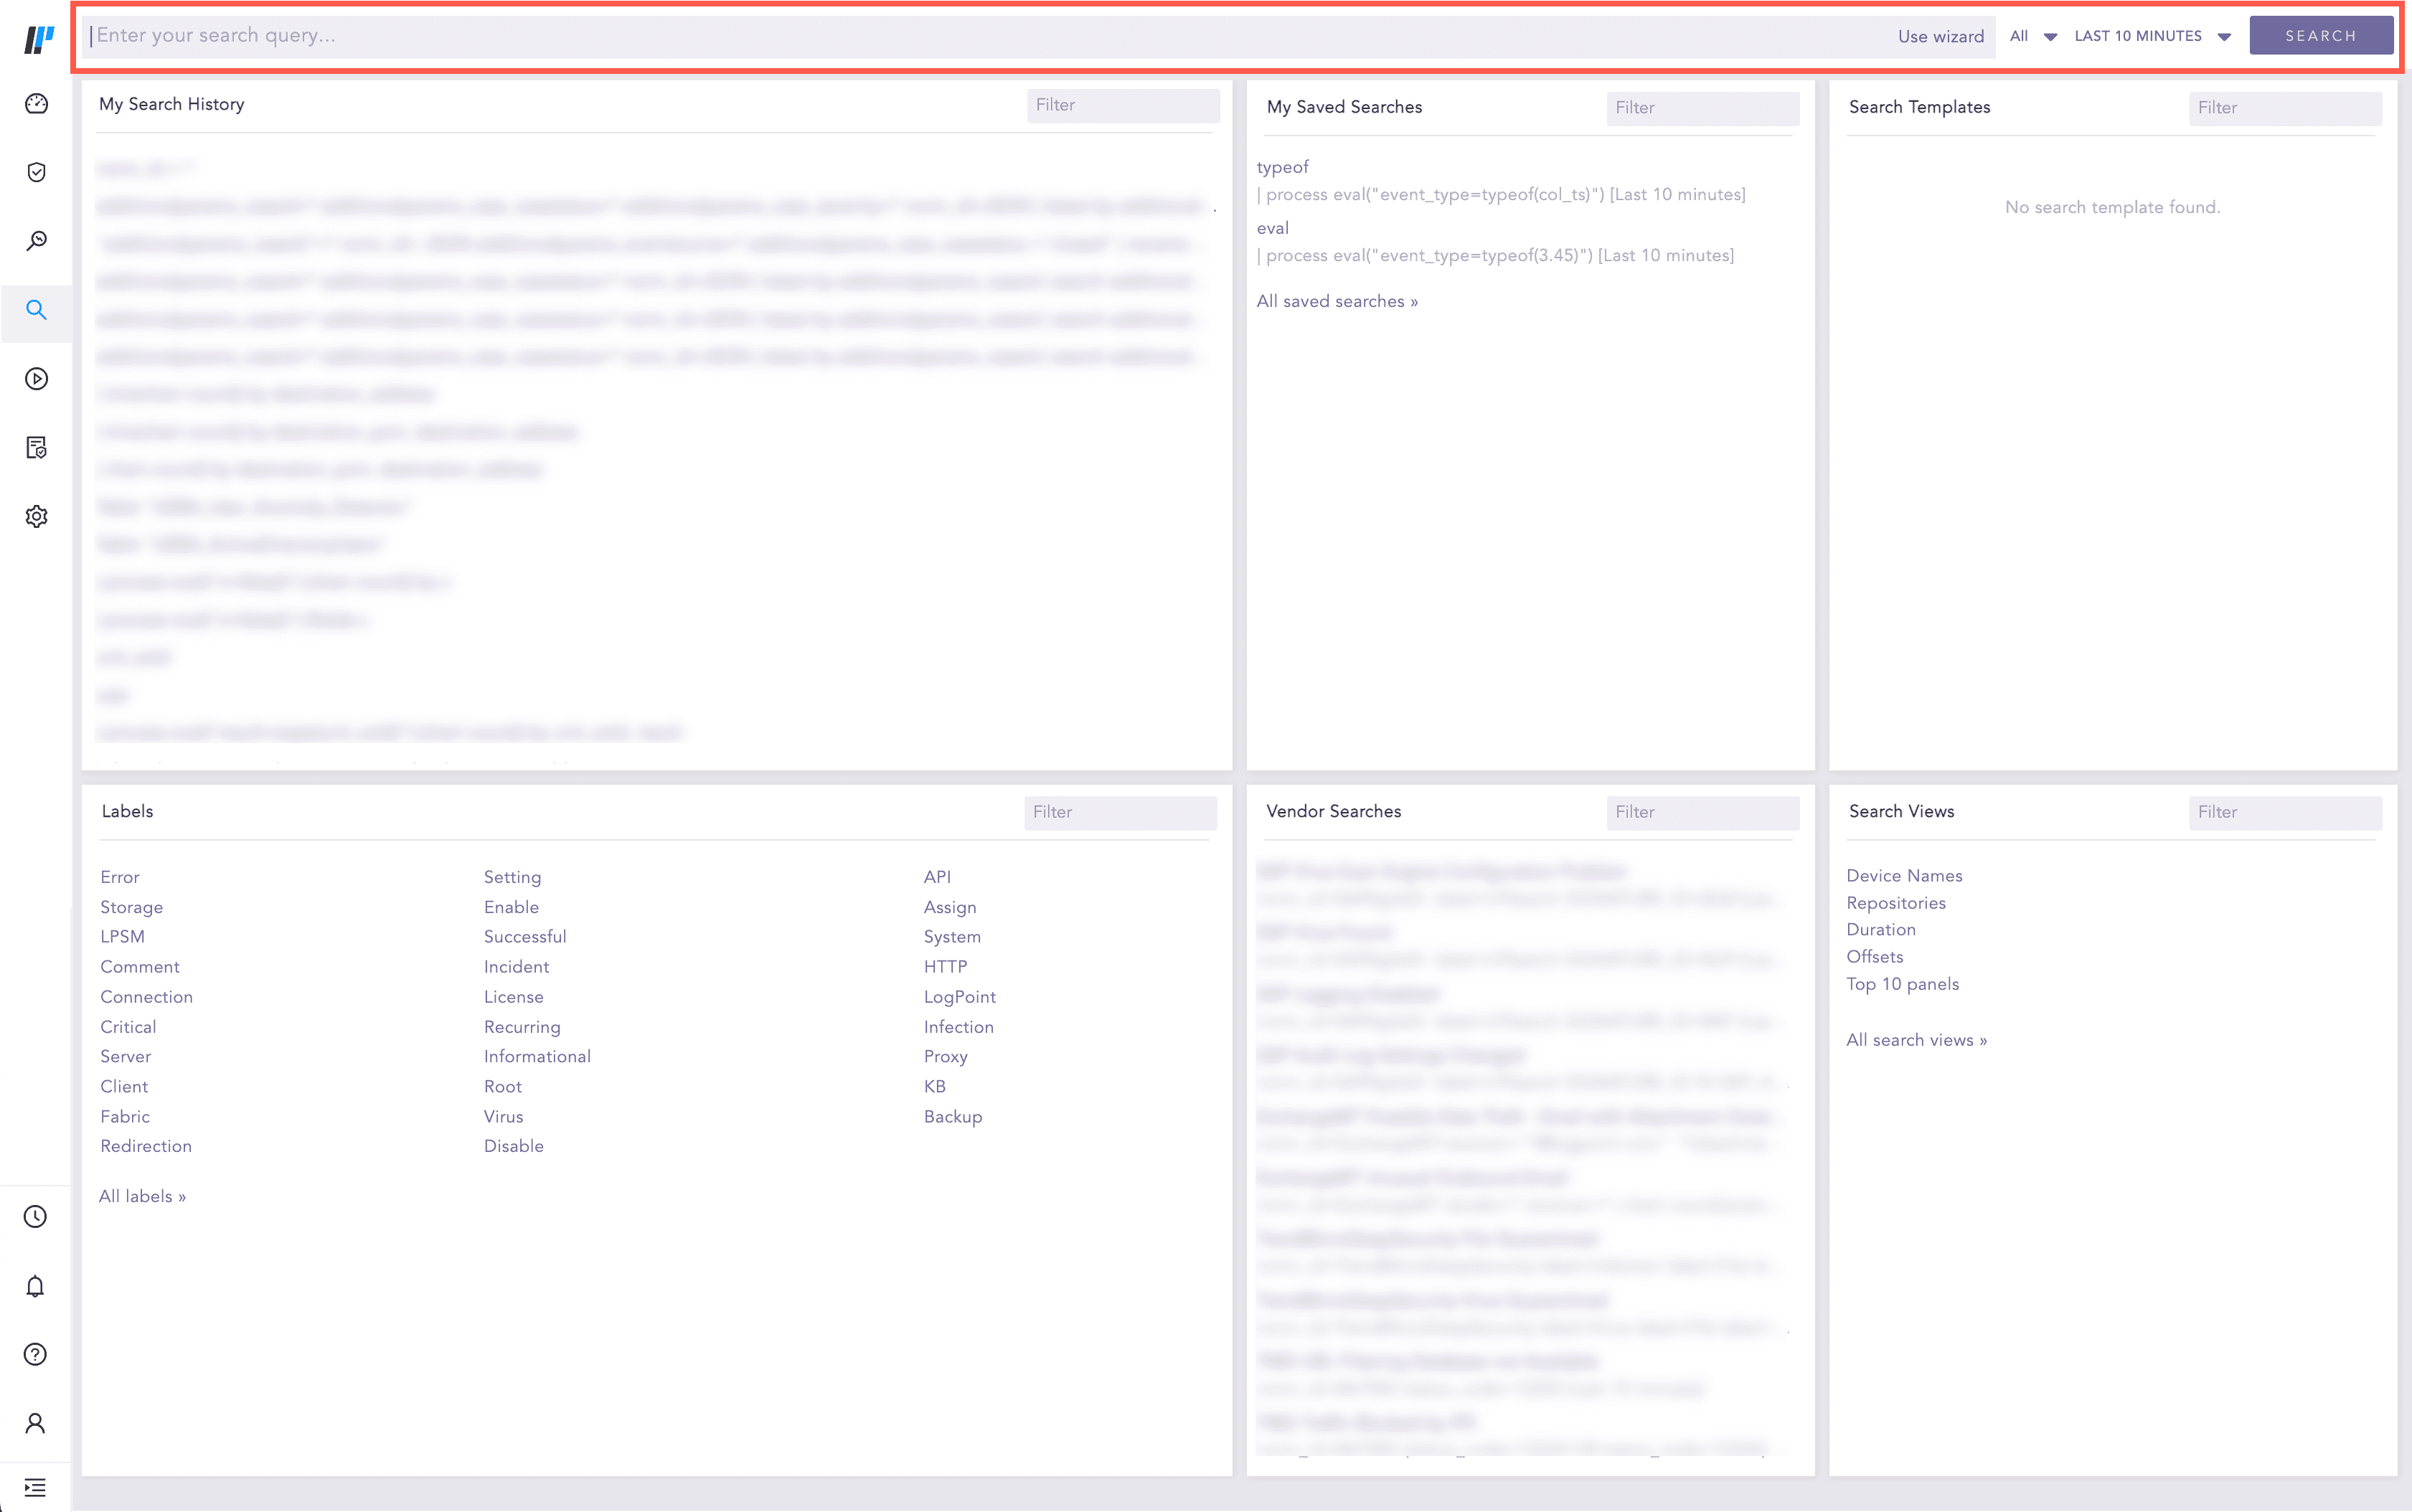Open 'All search views »' link

click(x=1916, y=1039)
